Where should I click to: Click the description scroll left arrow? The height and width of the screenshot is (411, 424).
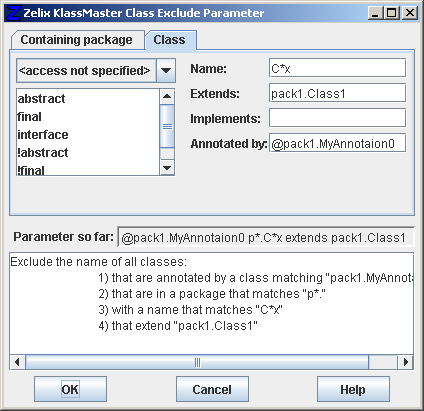pyautogui.click(x=17, y=362)
